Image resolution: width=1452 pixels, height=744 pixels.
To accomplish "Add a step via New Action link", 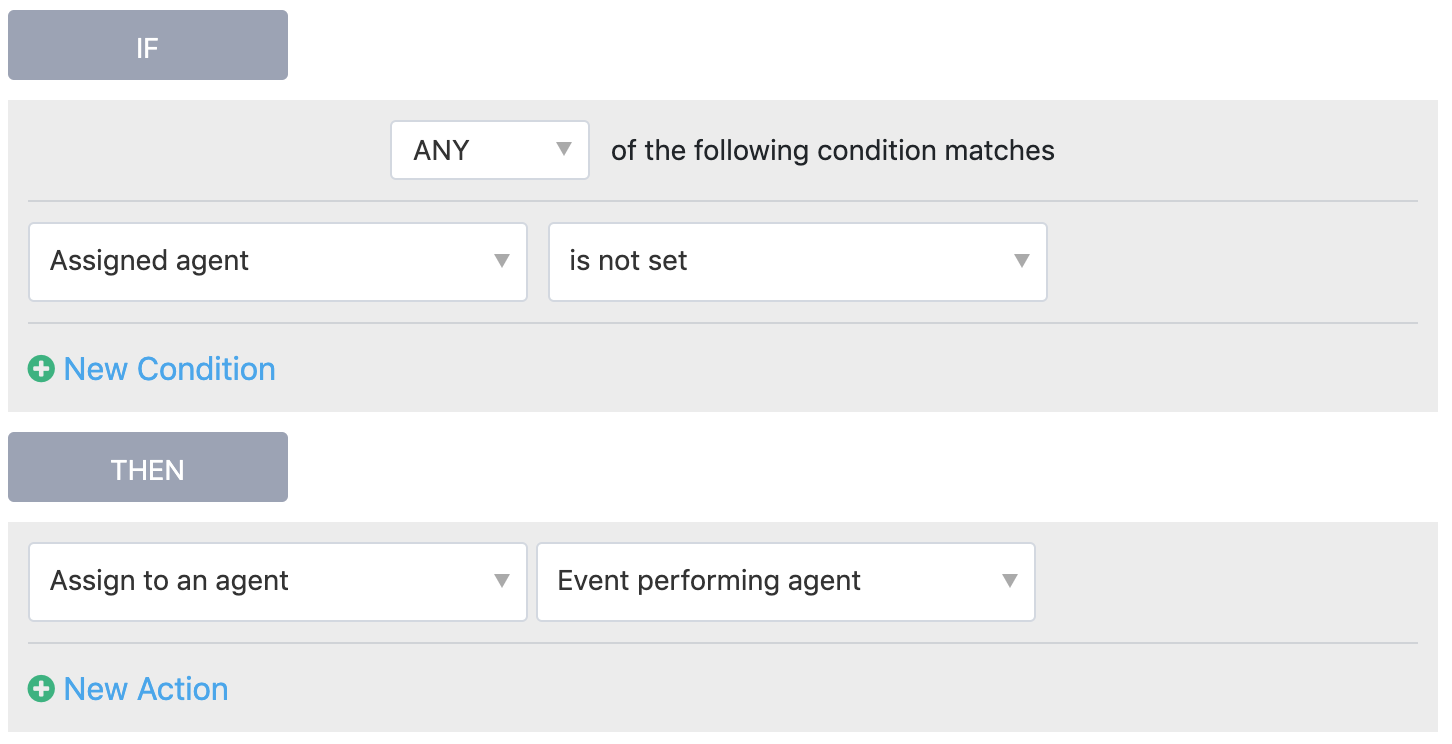I will pyautogui.click(x=146, y=689).
